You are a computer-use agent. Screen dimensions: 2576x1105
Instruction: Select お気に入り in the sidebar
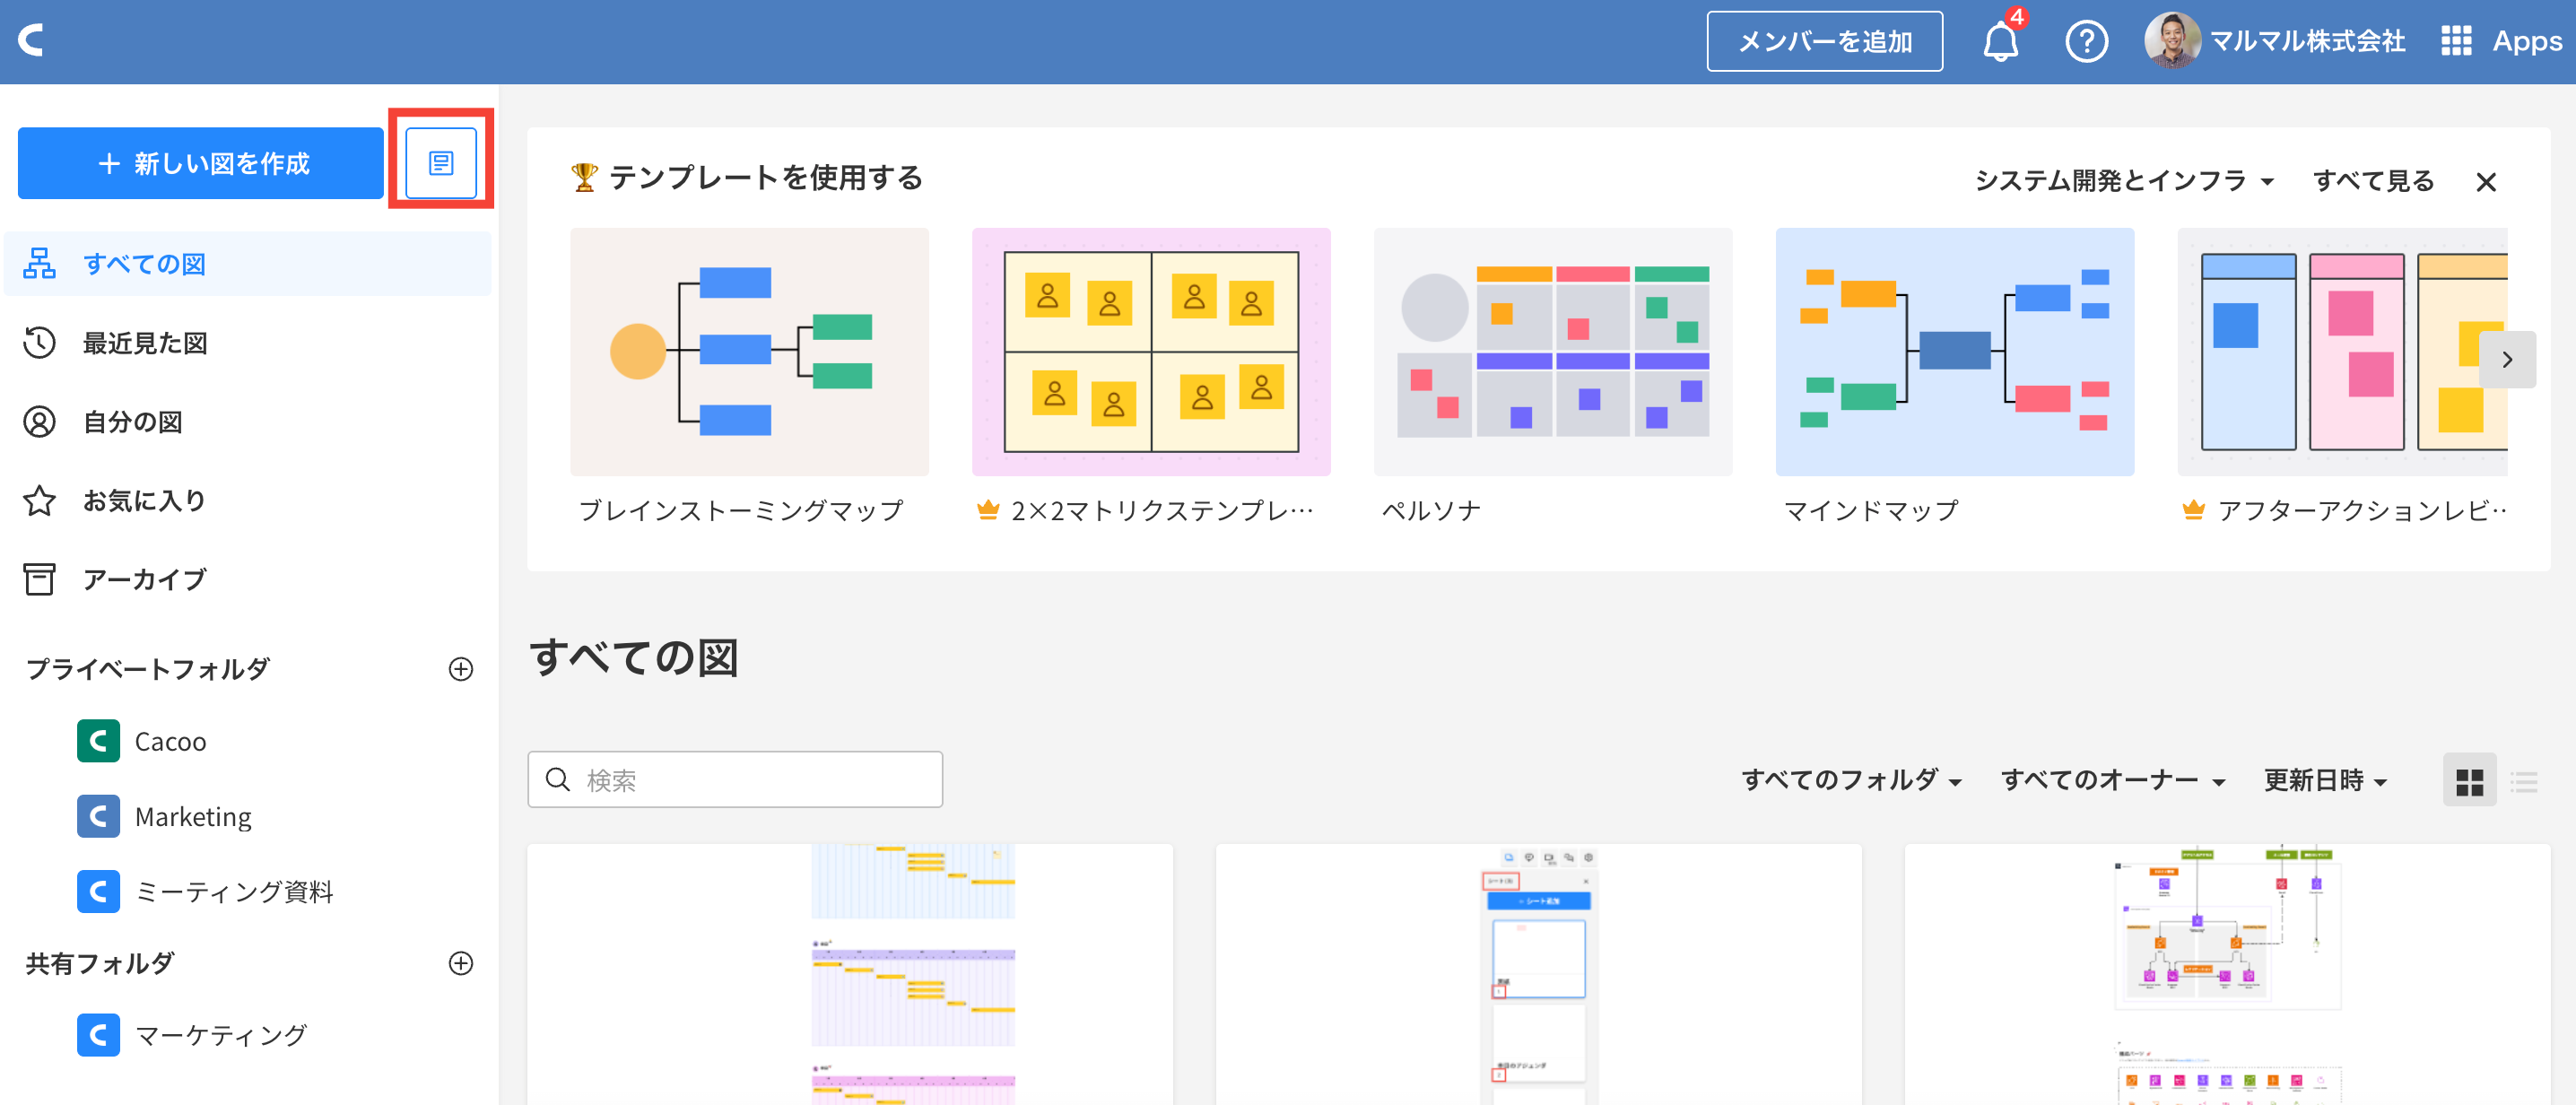248,500
